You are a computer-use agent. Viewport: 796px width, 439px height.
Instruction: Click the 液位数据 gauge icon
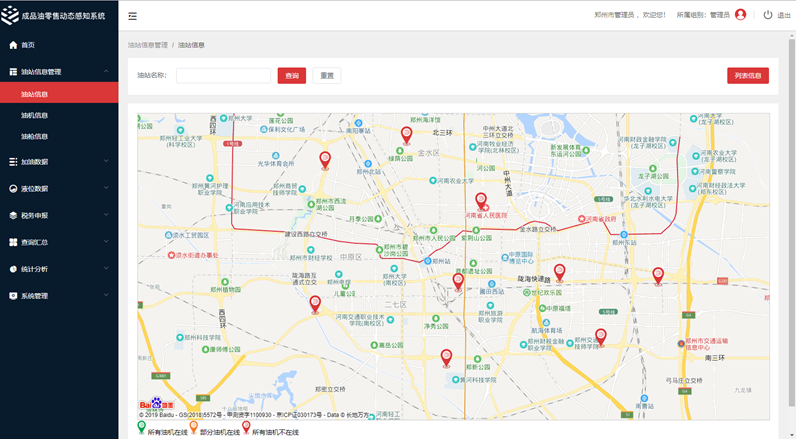coord(13,189)
